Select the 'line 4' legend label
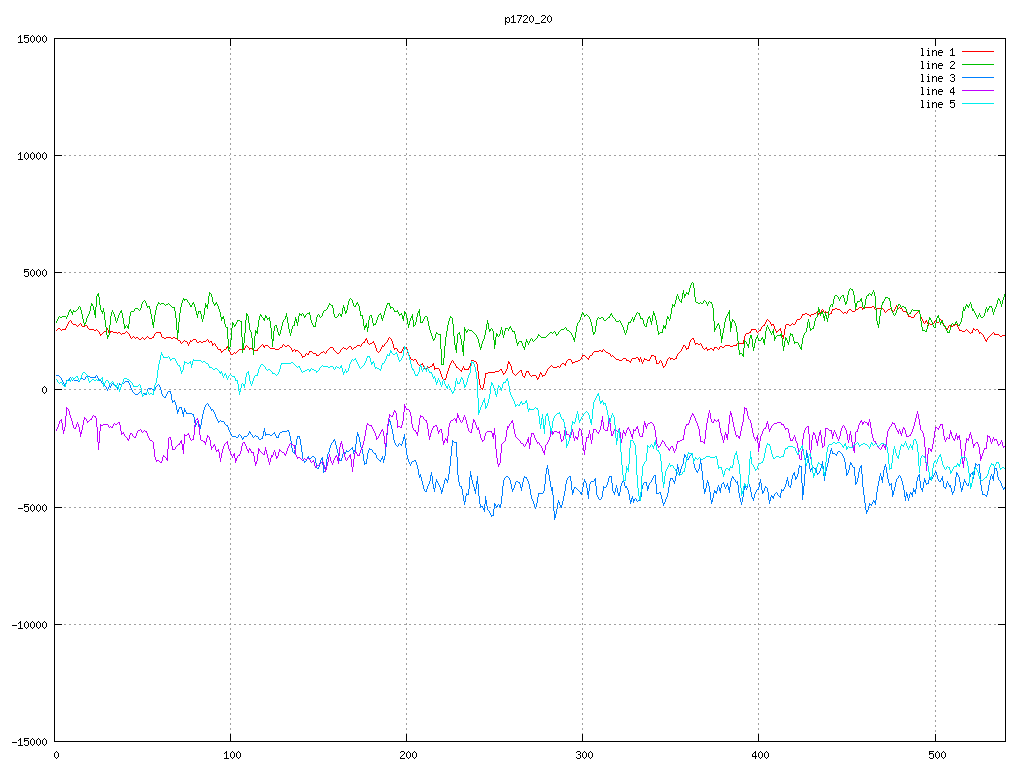Screen dimensions: 1024x768 (937, 91)
